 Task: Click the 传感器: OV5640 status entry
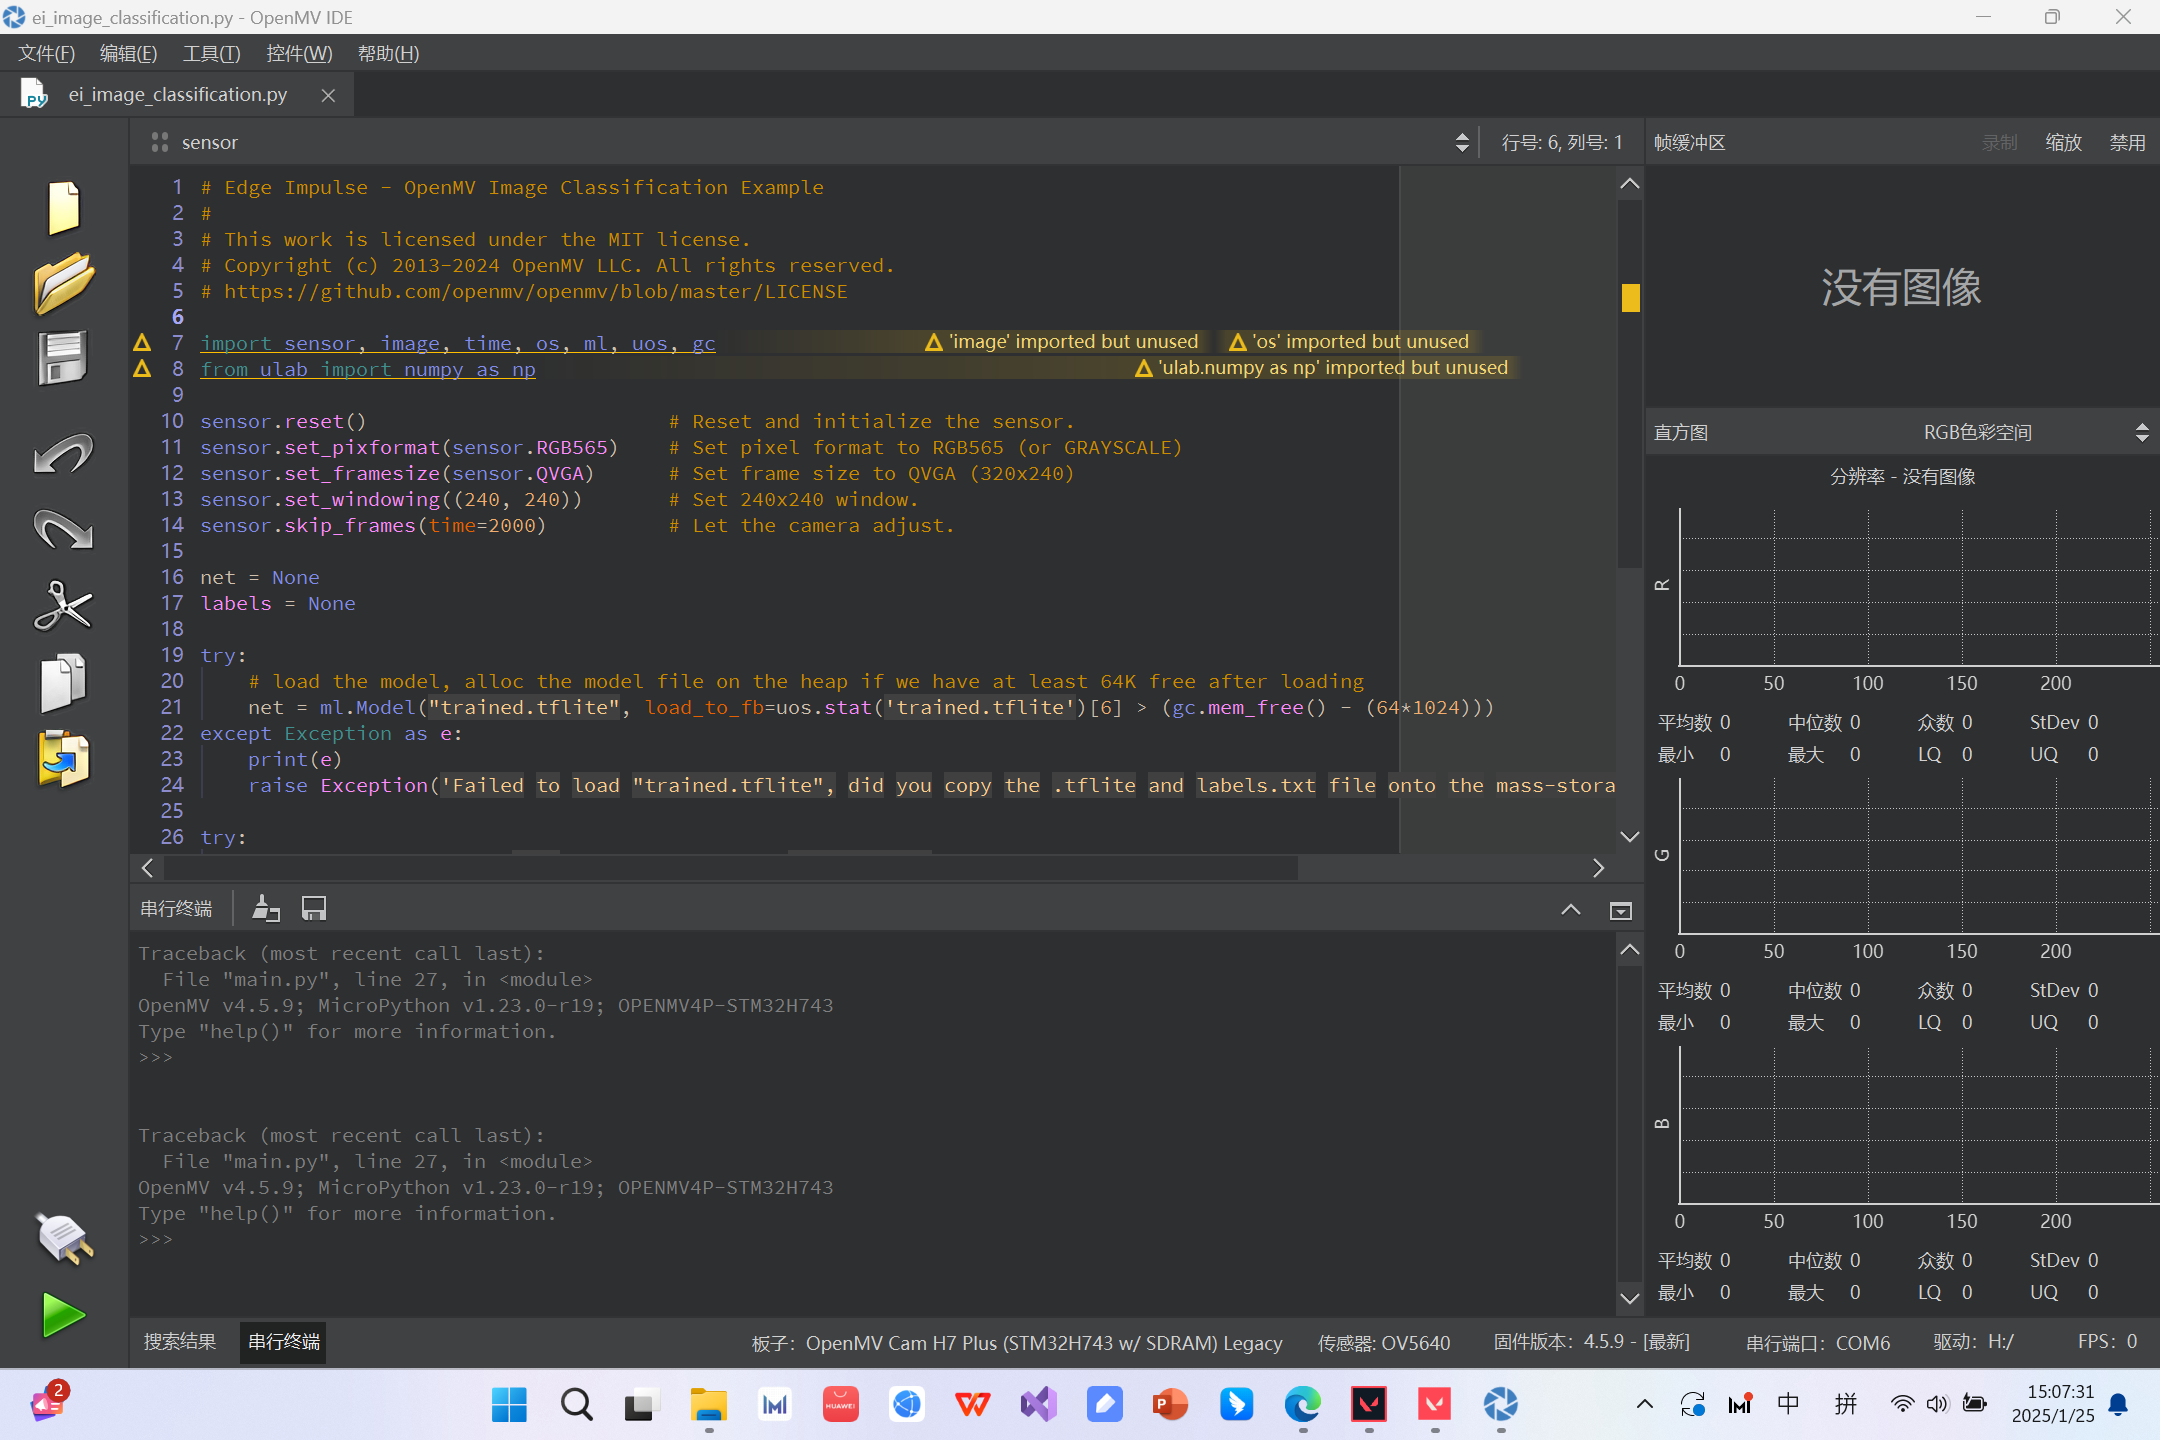point(1384,1343)
